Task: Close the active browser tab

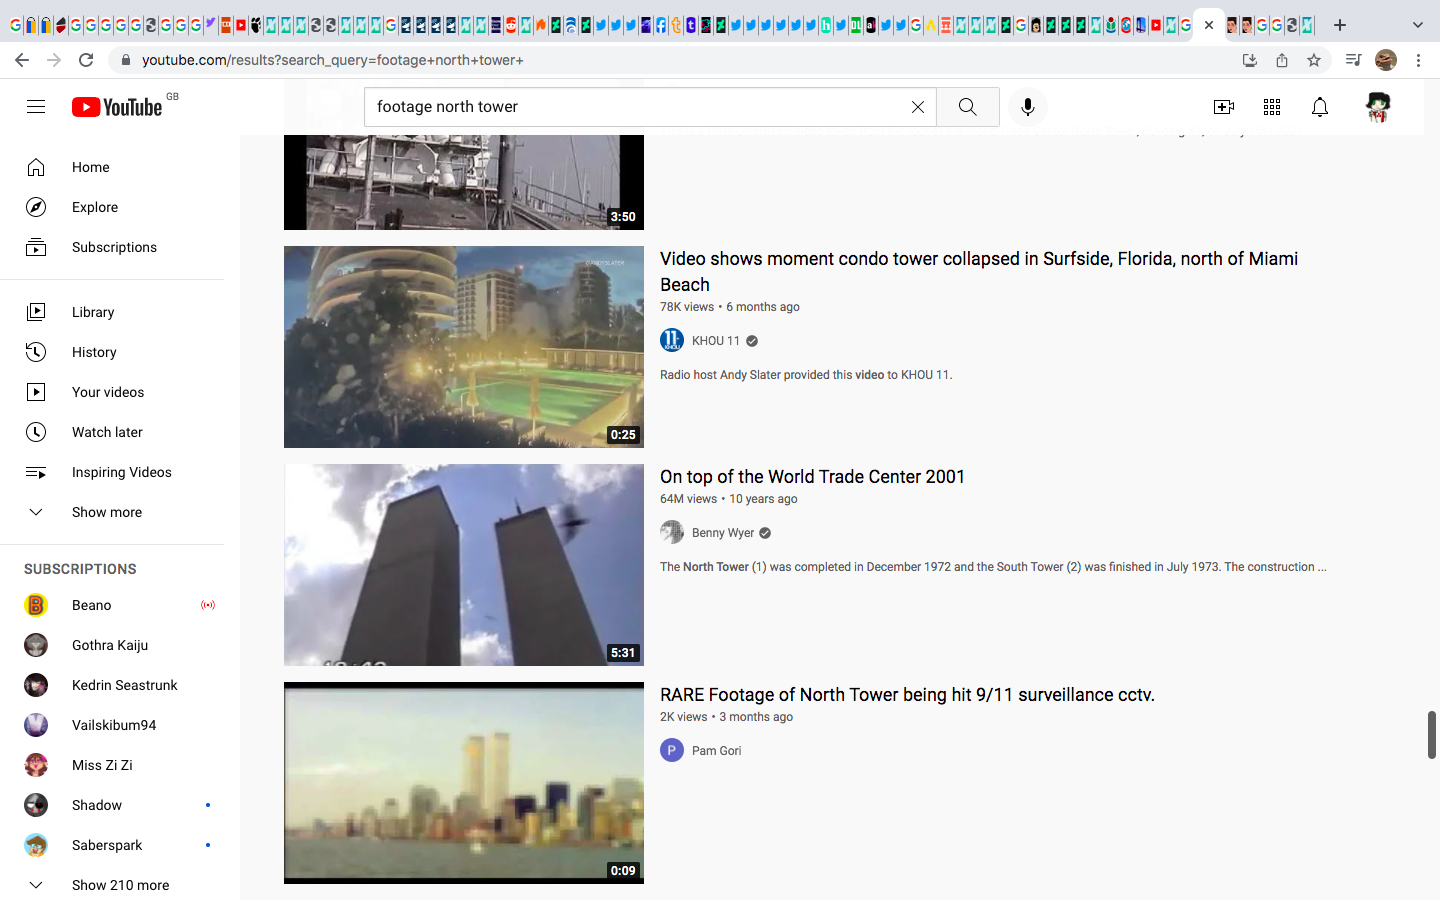Action: (1209, 25)
